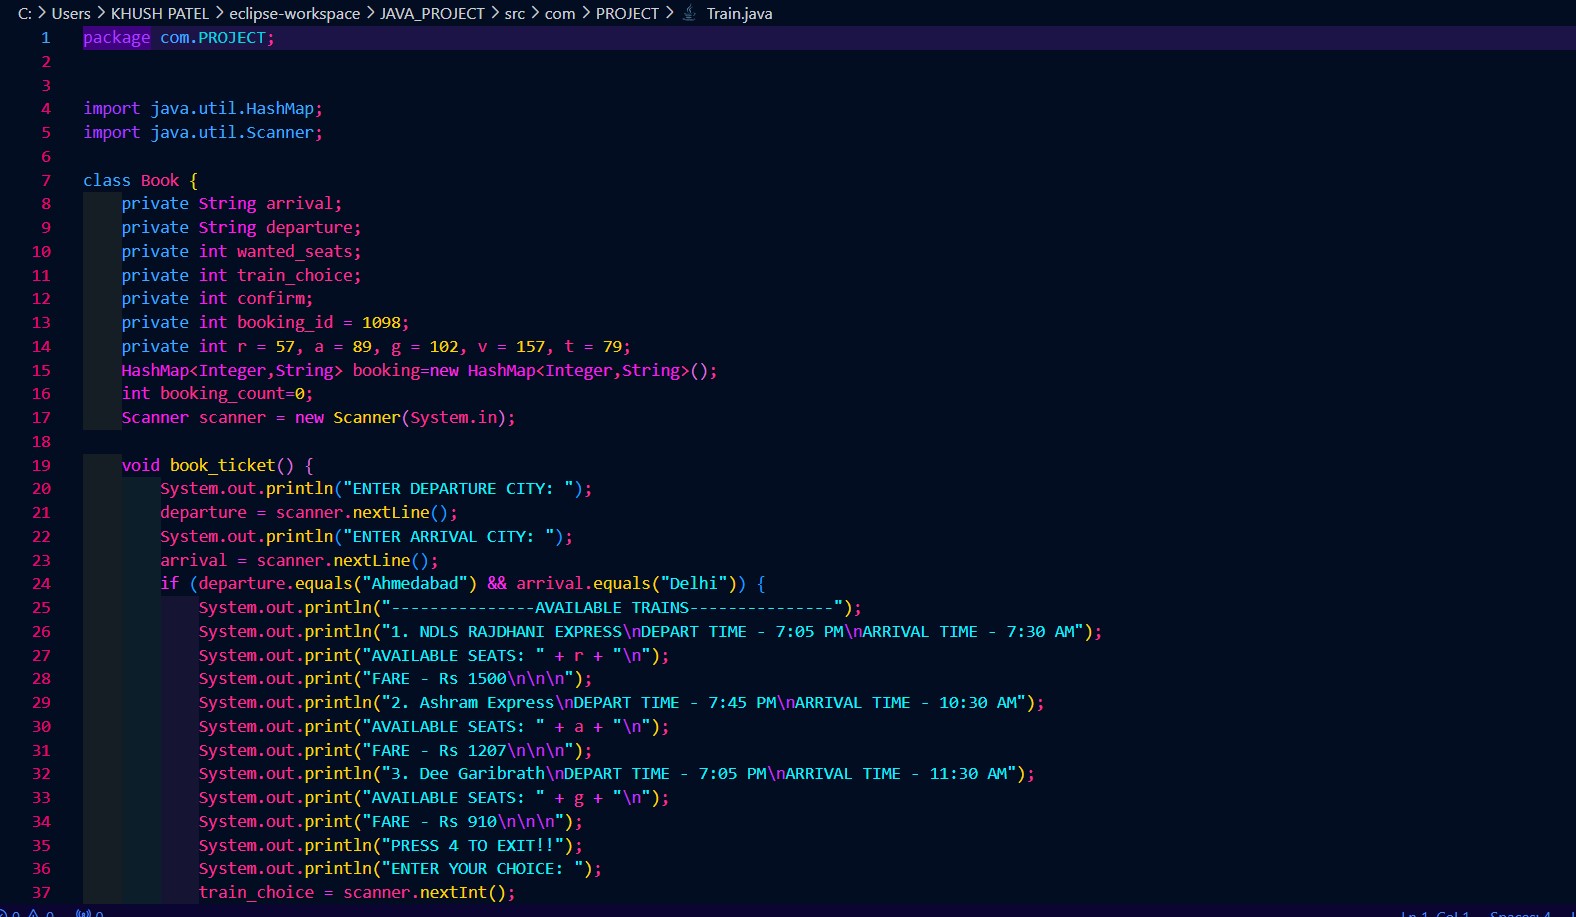Place cursor on the class name Book
This screenshot has width=1576, height=917.
[x=160, y=180]
